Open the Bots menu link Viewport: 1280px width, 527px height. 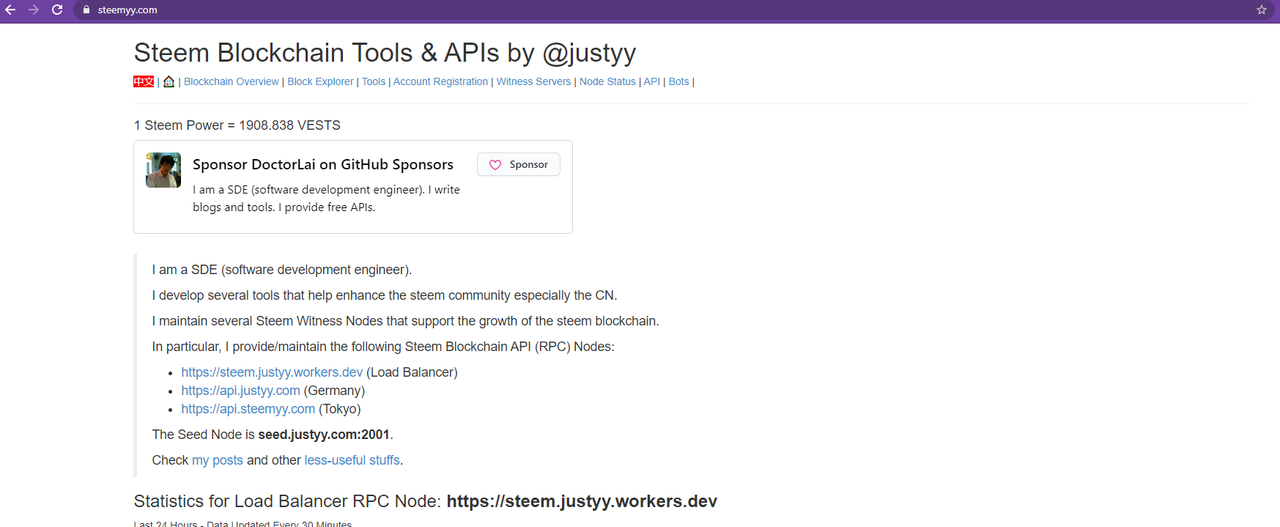(679, 82)
